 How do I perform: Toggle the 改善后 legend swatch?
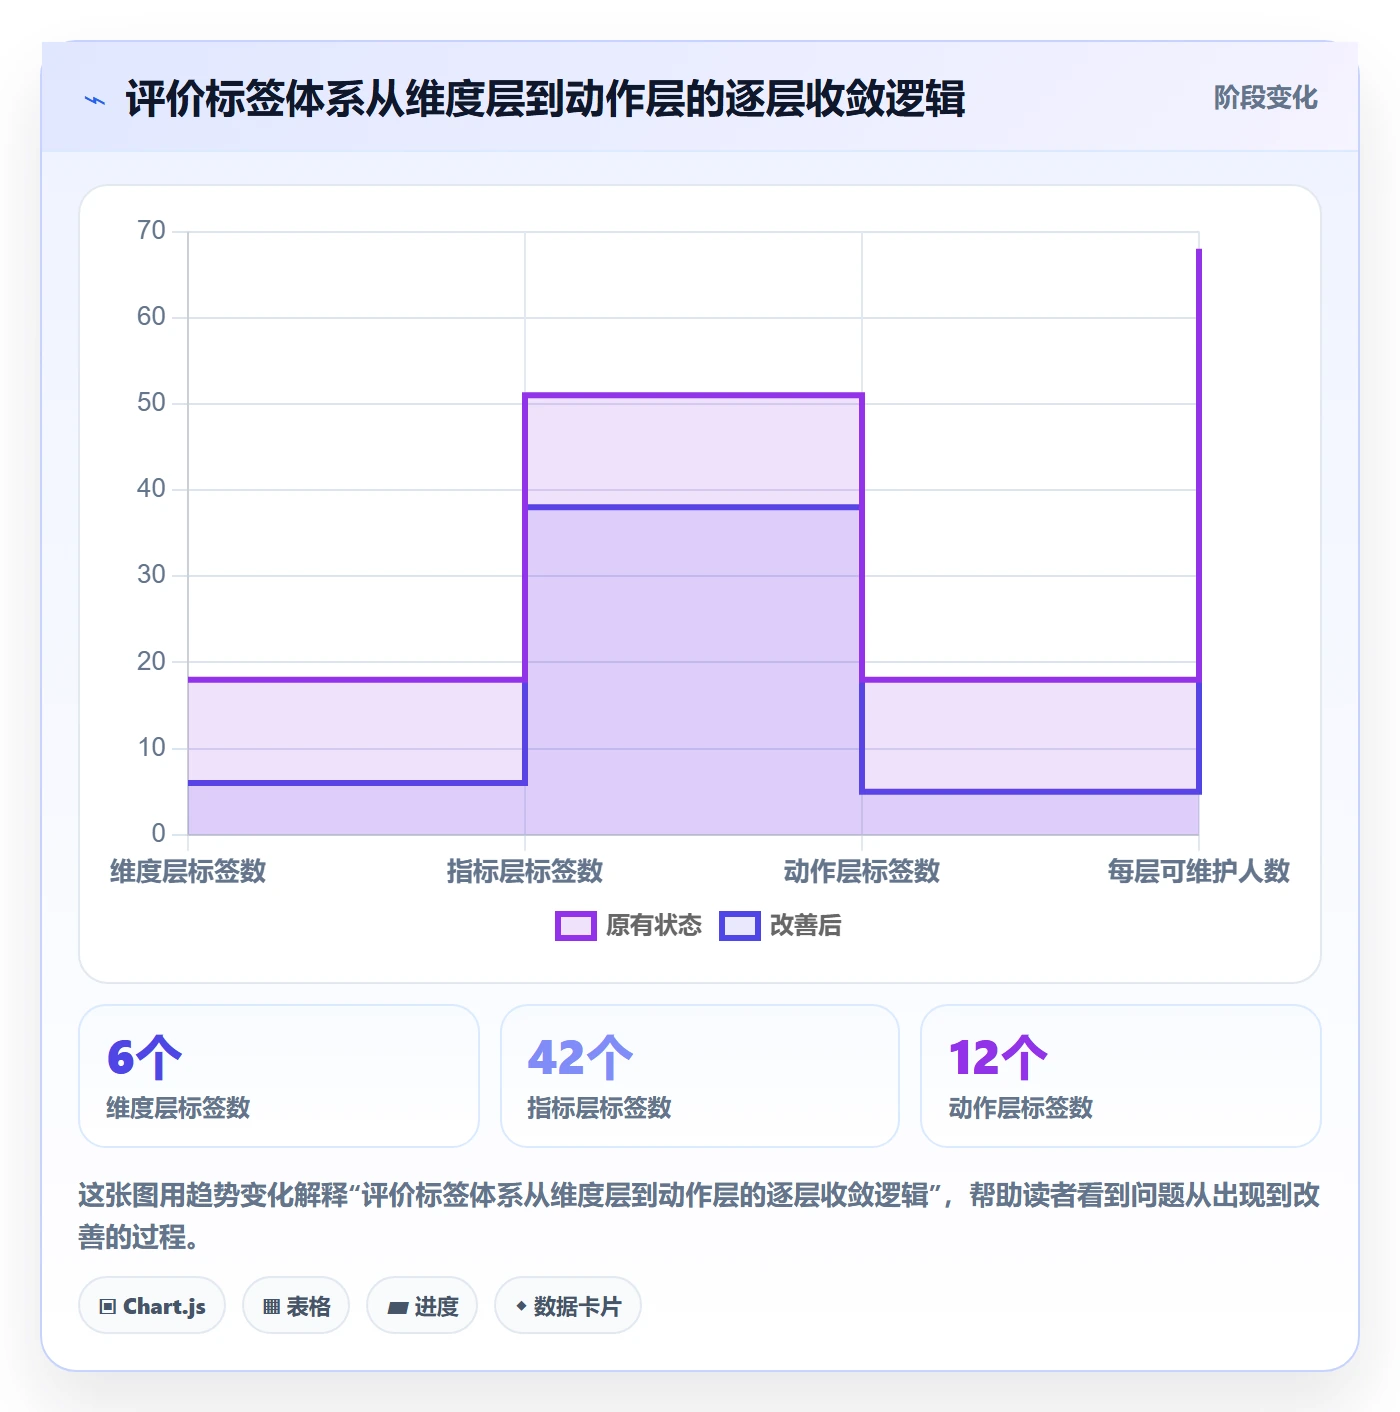click(x=739, y=926)
